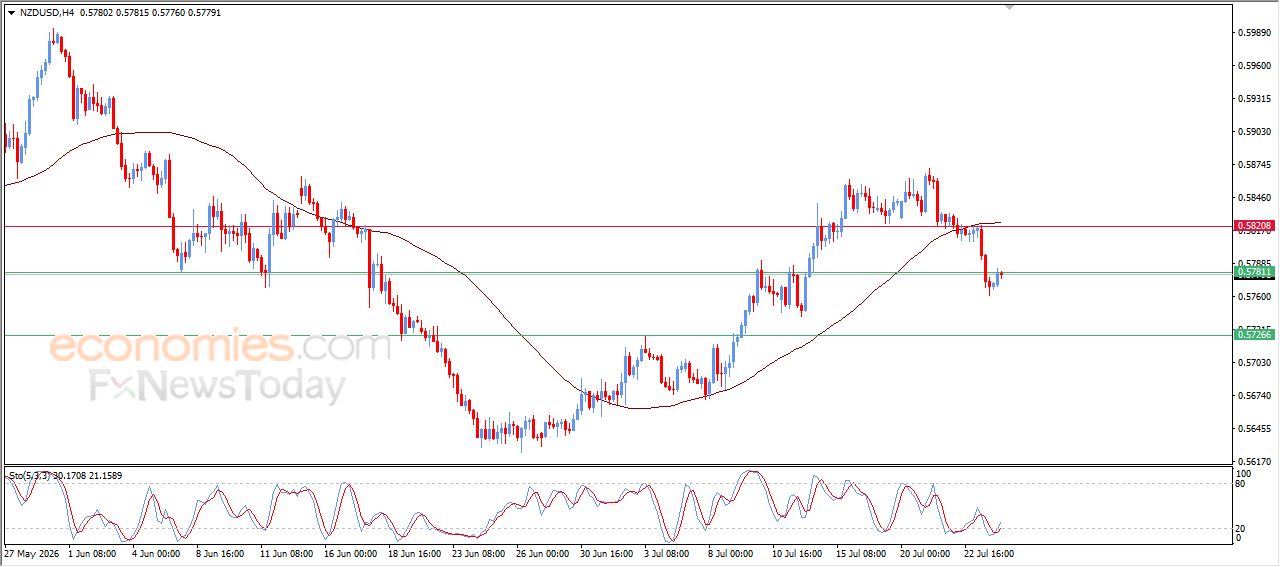Click the 27 May 2026 time axis label
Viewport: 1280px width, 567px height.
(32, 552)
